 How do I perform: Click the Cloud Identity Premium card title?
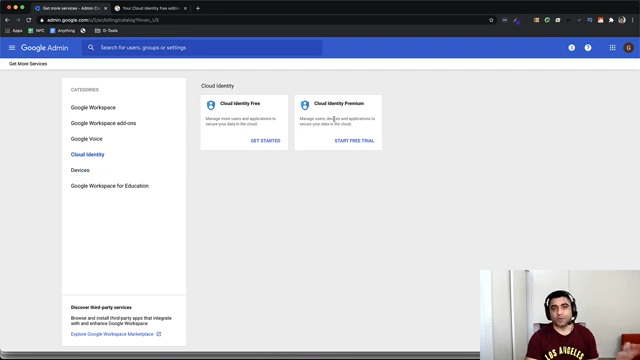(x=339, y=103)
